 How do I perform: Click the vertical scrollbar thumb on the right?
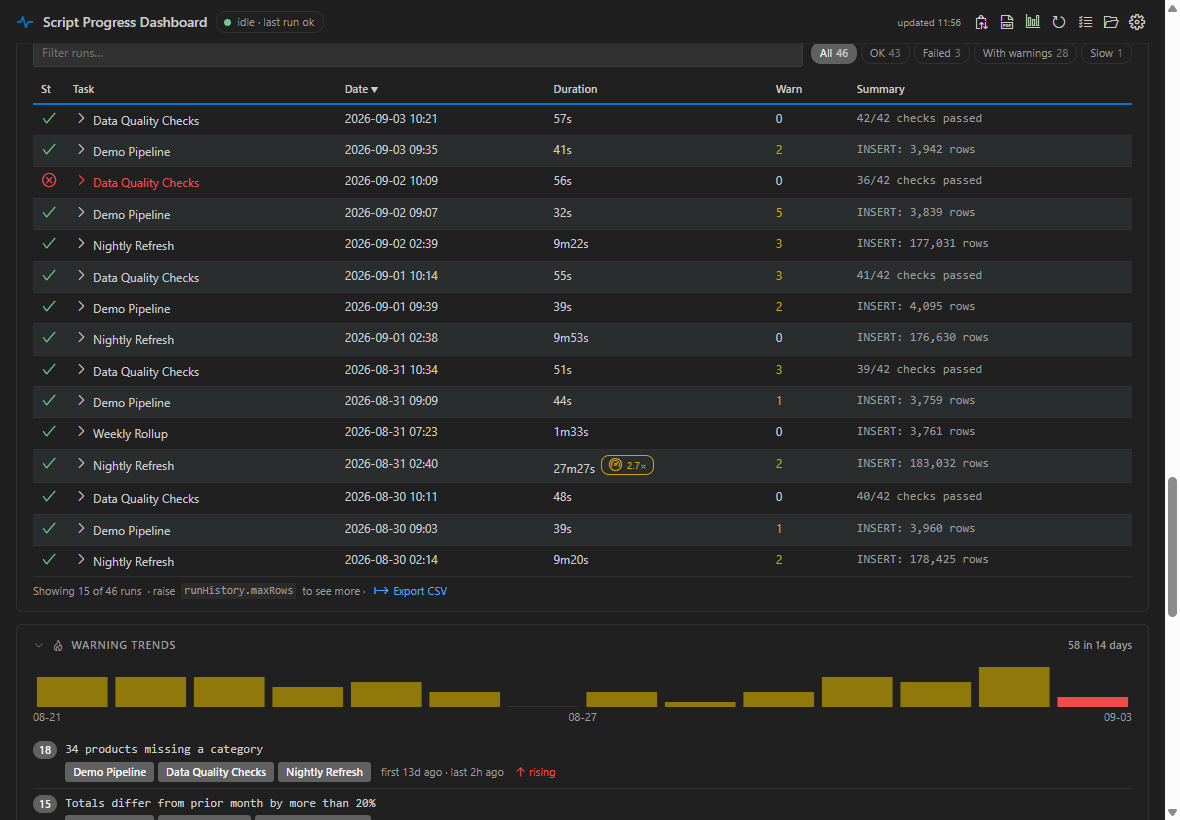point(1172,547)
